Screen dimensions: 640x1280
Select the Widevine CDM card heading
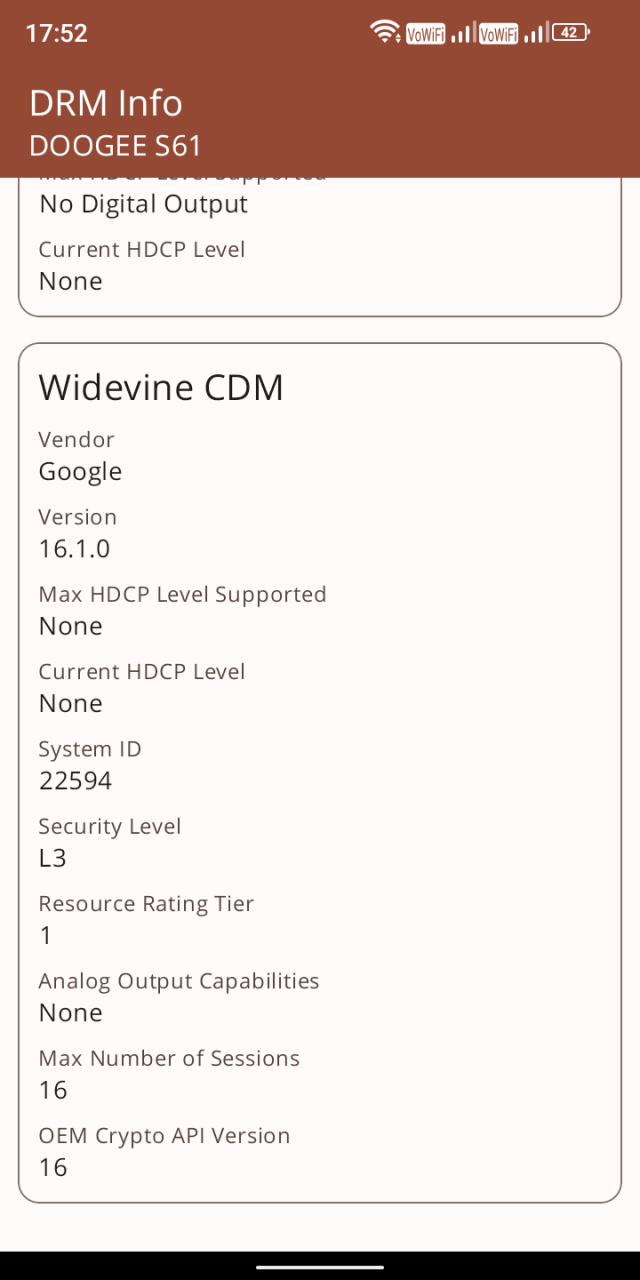point(161,387)
